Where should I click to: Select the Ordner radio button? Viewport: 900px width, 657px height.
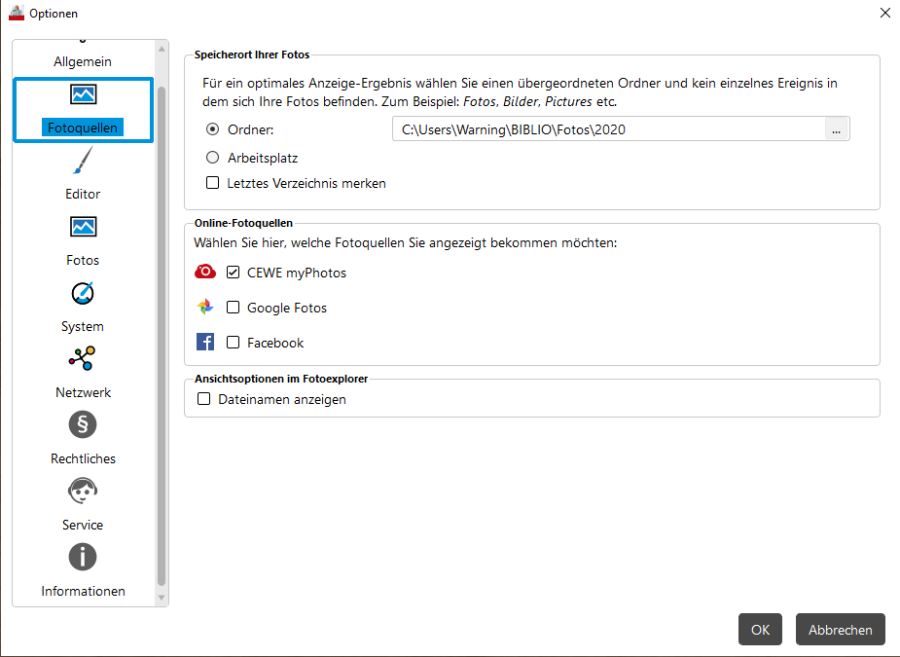(x=212, y=129)
